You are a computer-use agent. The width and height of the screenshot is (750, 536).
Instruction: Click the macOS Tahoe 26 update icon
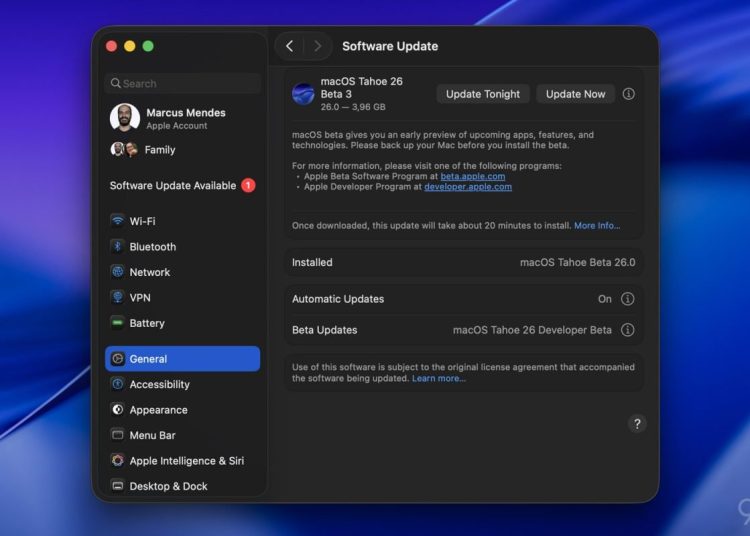point(303,94)
